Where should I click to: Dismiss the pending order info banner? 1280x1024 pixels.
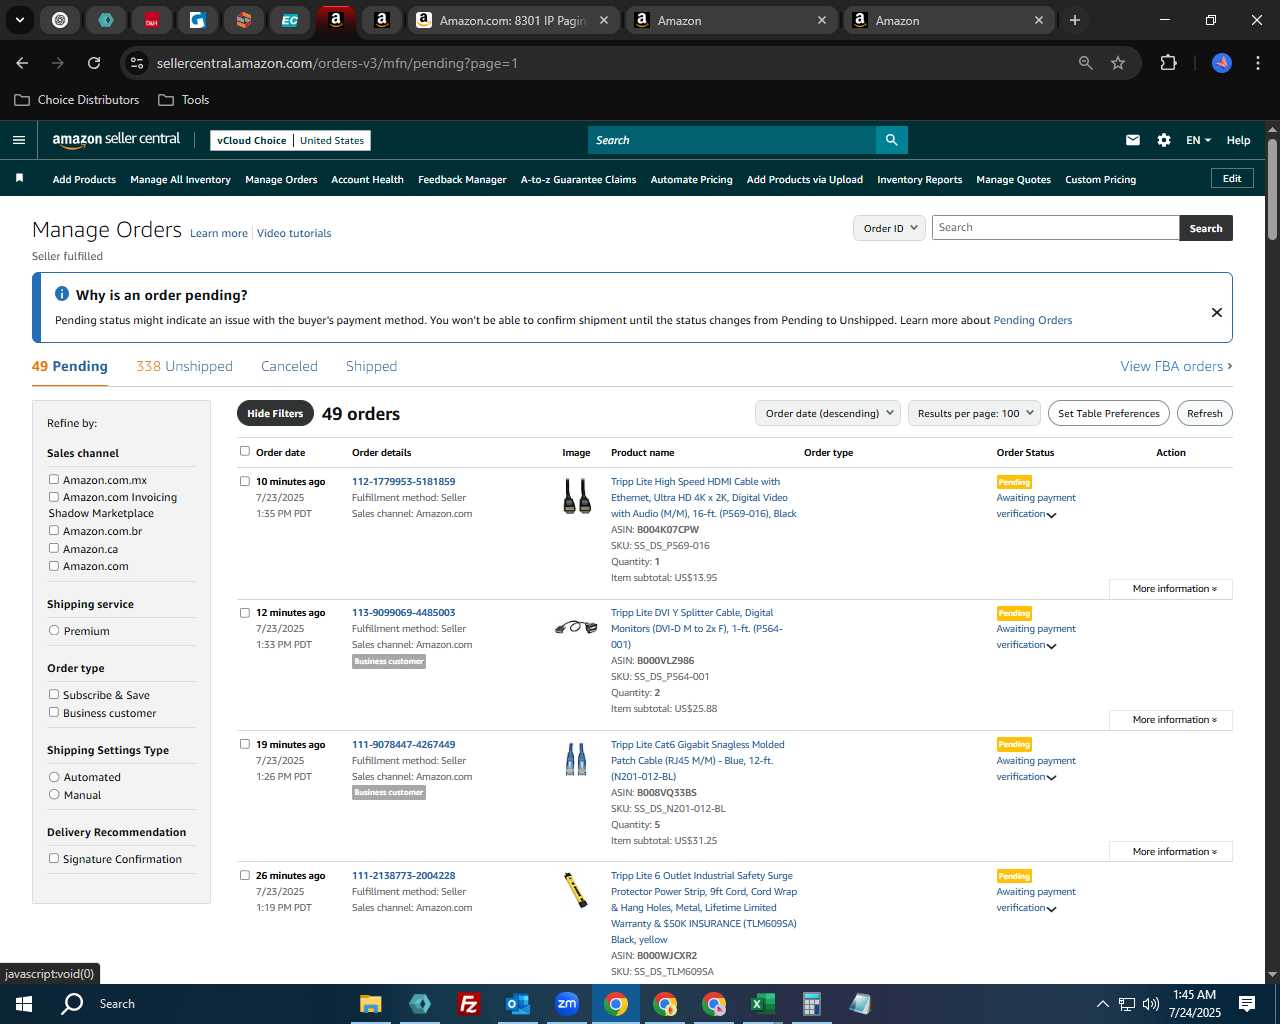pyautogui.click(x=1217, y=312)
